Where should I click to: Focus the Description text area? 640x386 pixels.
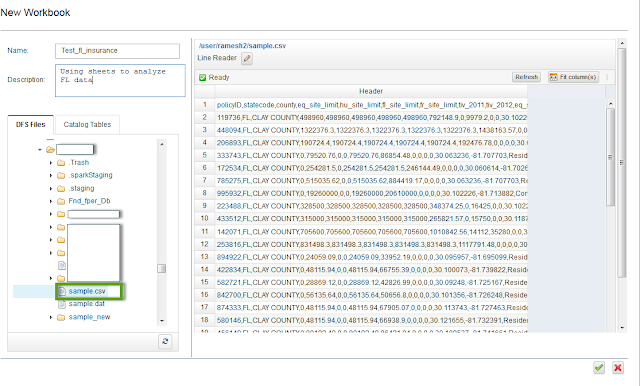(120, 80)
